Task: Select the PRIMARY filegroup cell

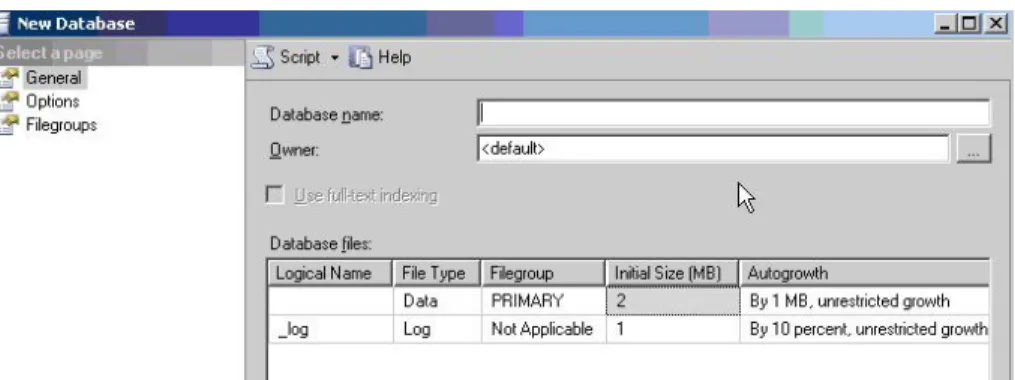Action: [x=543, y=301]
